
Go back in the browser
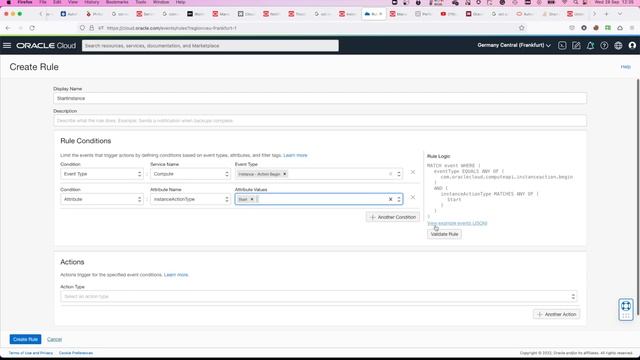click(8, 28)
